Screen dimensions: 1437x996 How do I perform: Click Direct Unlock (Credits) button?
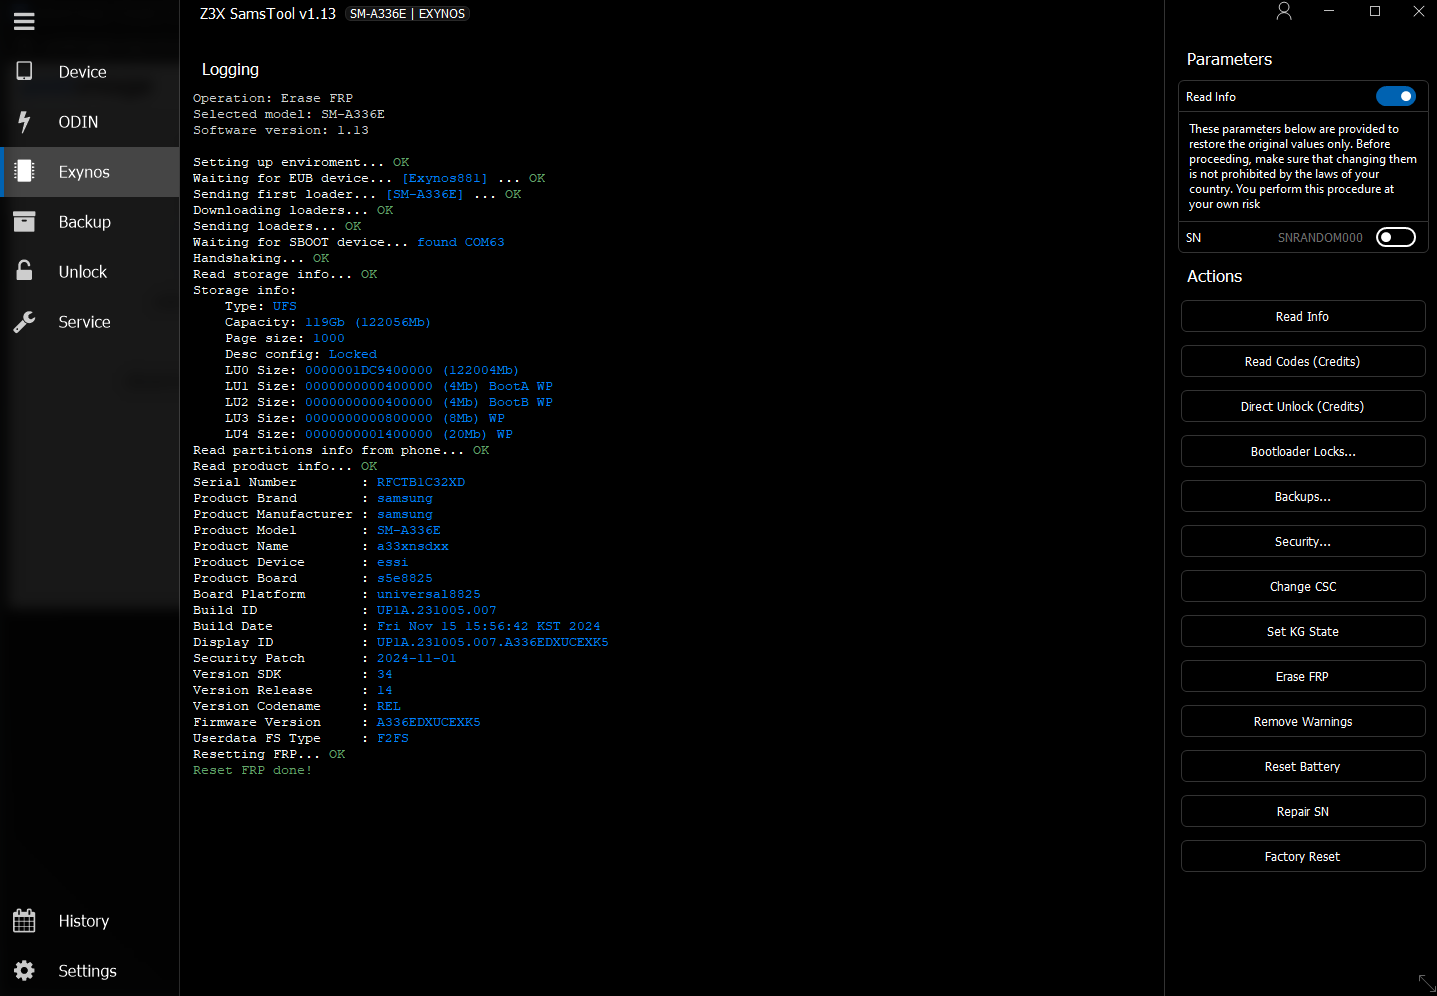[1303, 406]
